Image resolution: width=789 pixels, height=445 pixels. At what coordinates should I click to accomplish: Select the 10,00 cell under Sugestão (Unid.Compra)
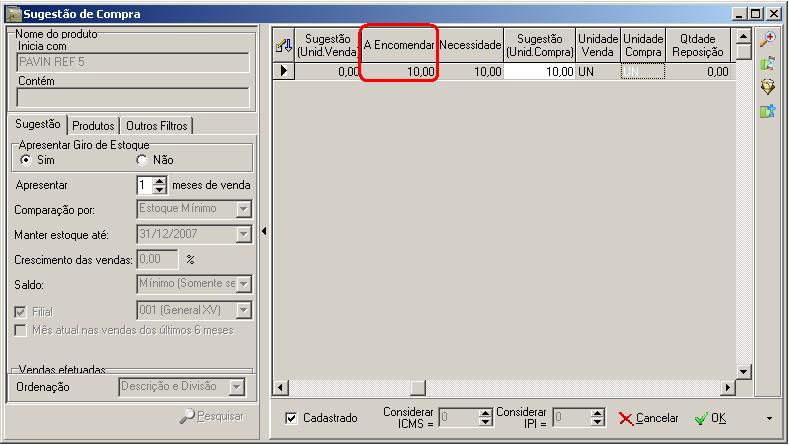[539, 71]
